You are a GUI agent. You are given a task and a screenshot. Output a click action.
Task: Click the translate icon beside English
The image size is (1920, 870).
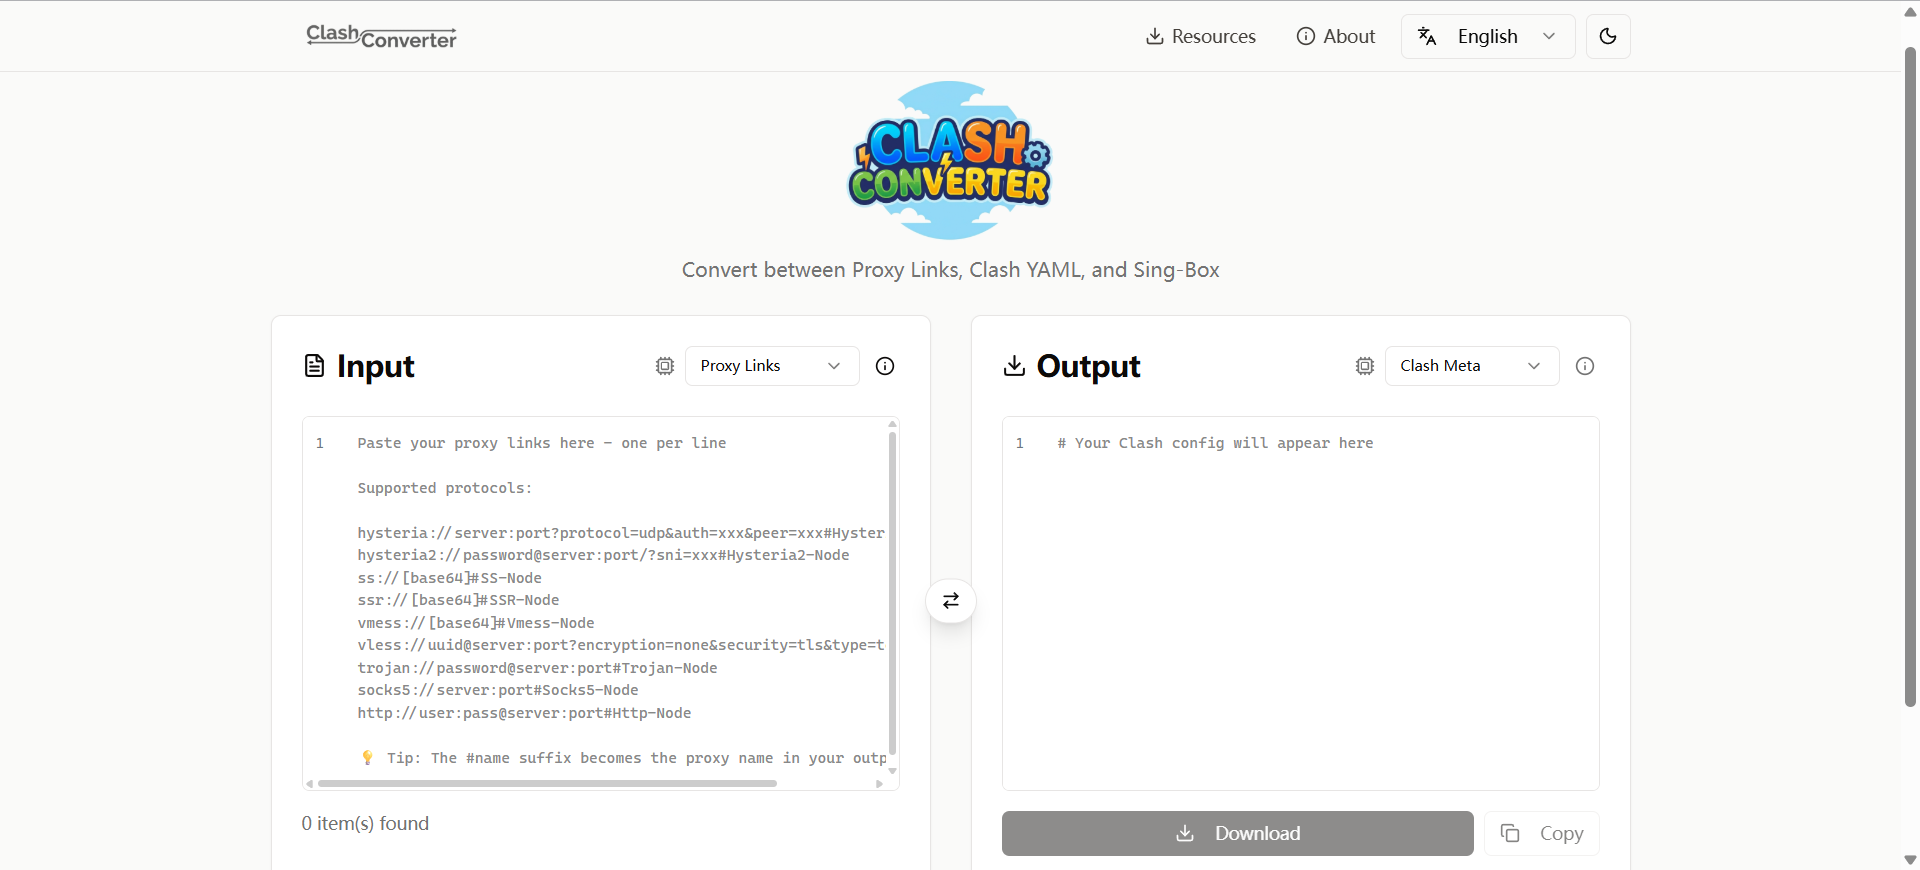1427,37
